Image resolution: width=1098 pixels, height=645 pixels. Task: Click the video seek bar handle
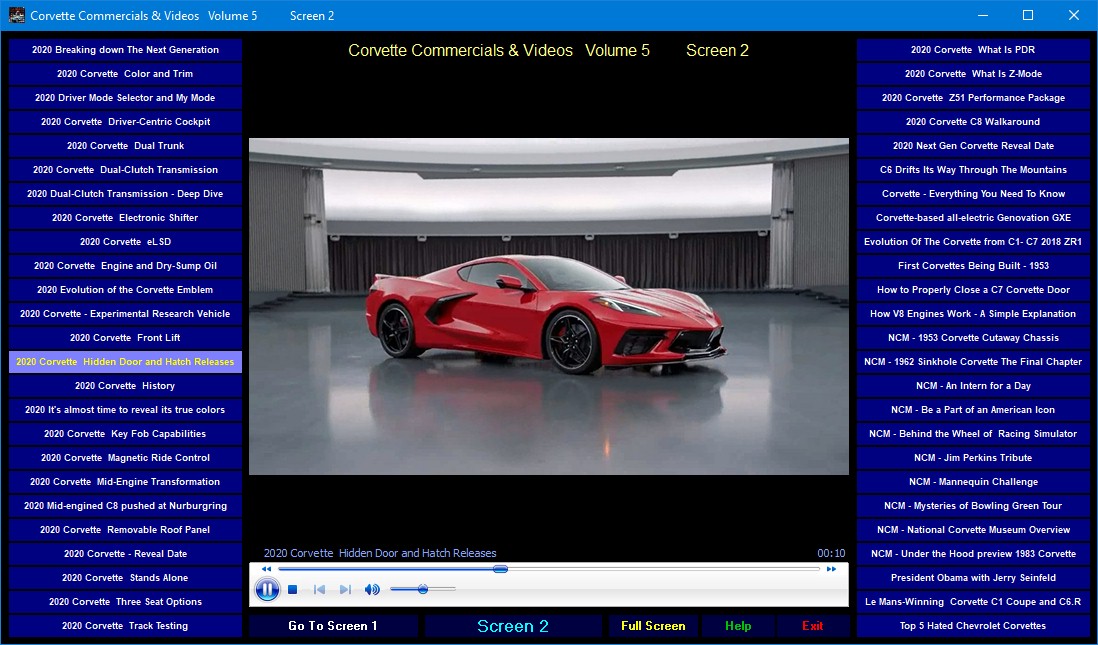(500, 569)
